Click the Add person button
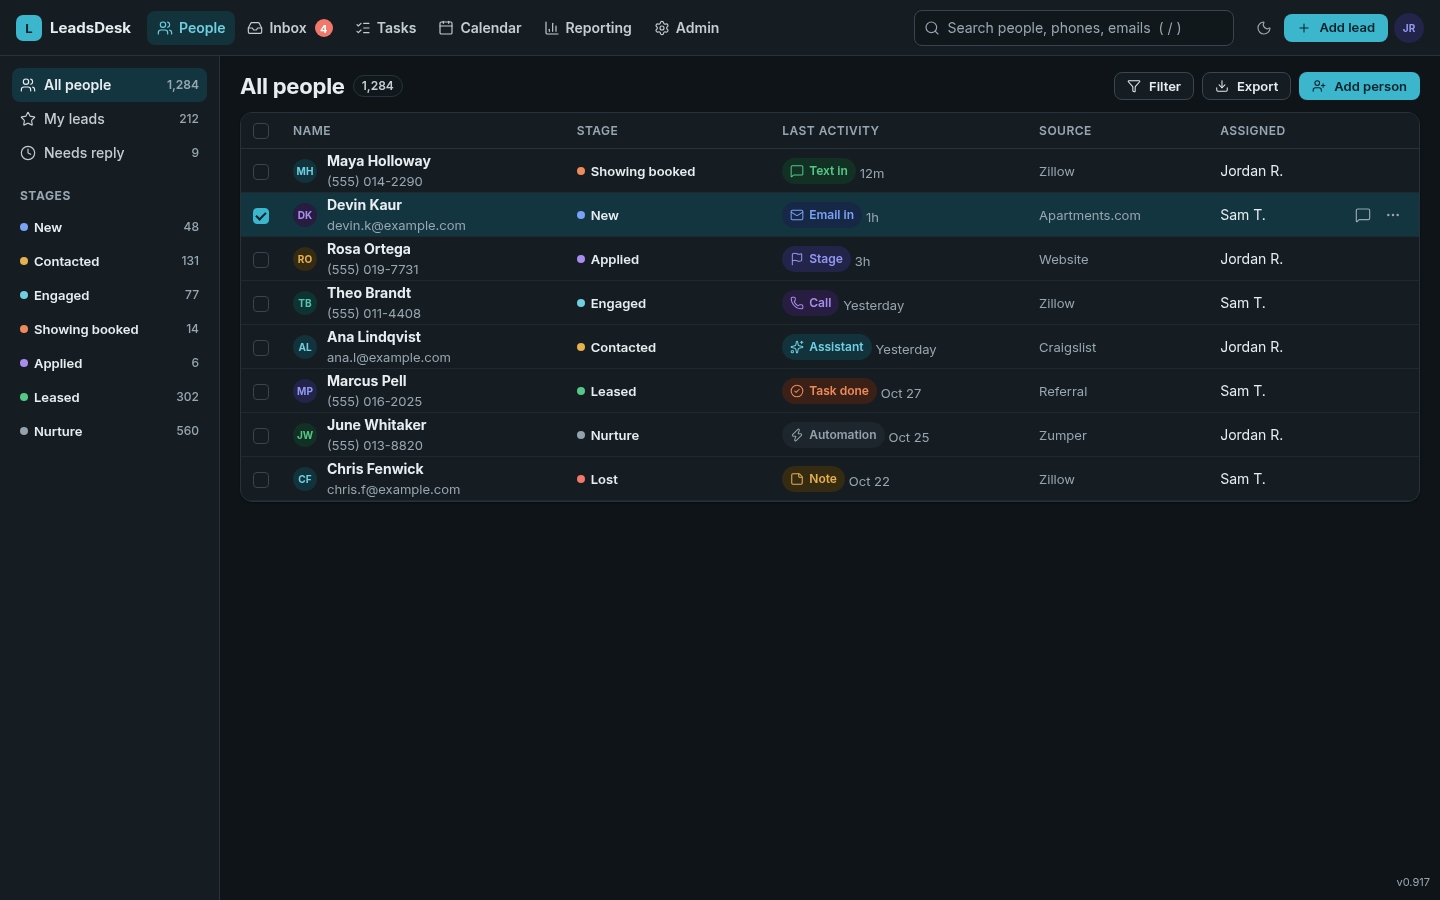Image resolution: width=1440 pixels, height=900 pixels. (1359, 86)
